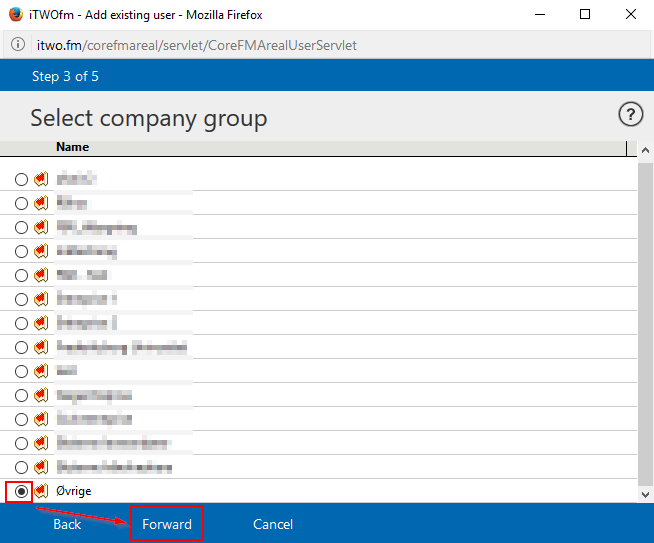Click the site information icon in address bar

[18, 45]
